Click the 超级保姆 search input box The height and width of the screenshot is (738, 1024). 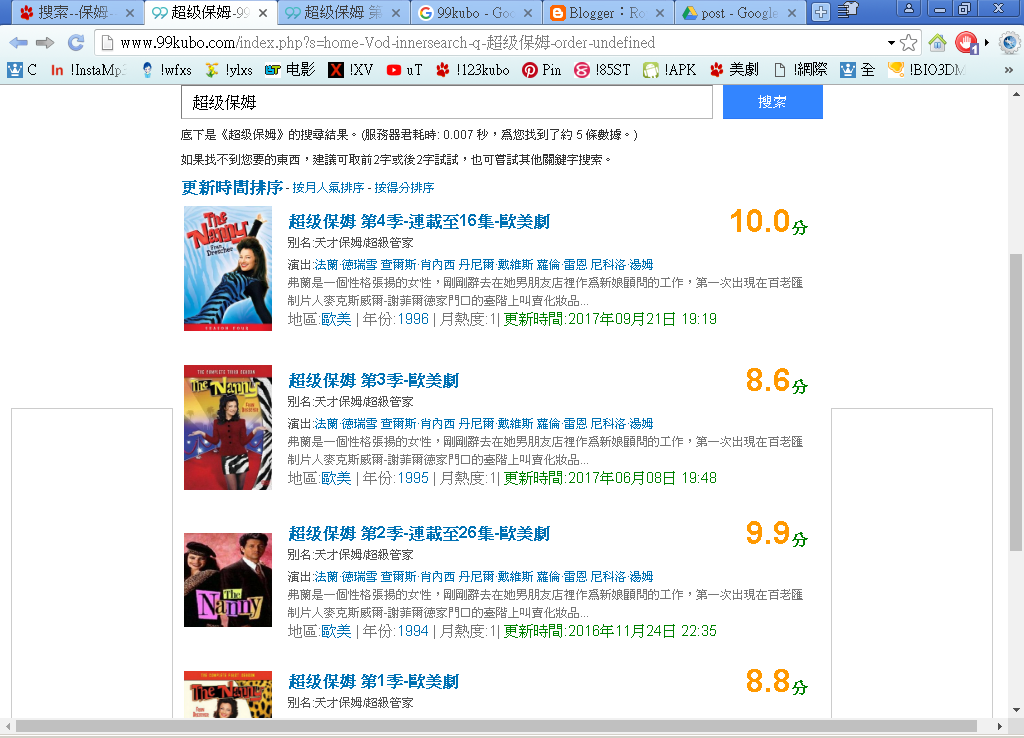tap(447, 102)
